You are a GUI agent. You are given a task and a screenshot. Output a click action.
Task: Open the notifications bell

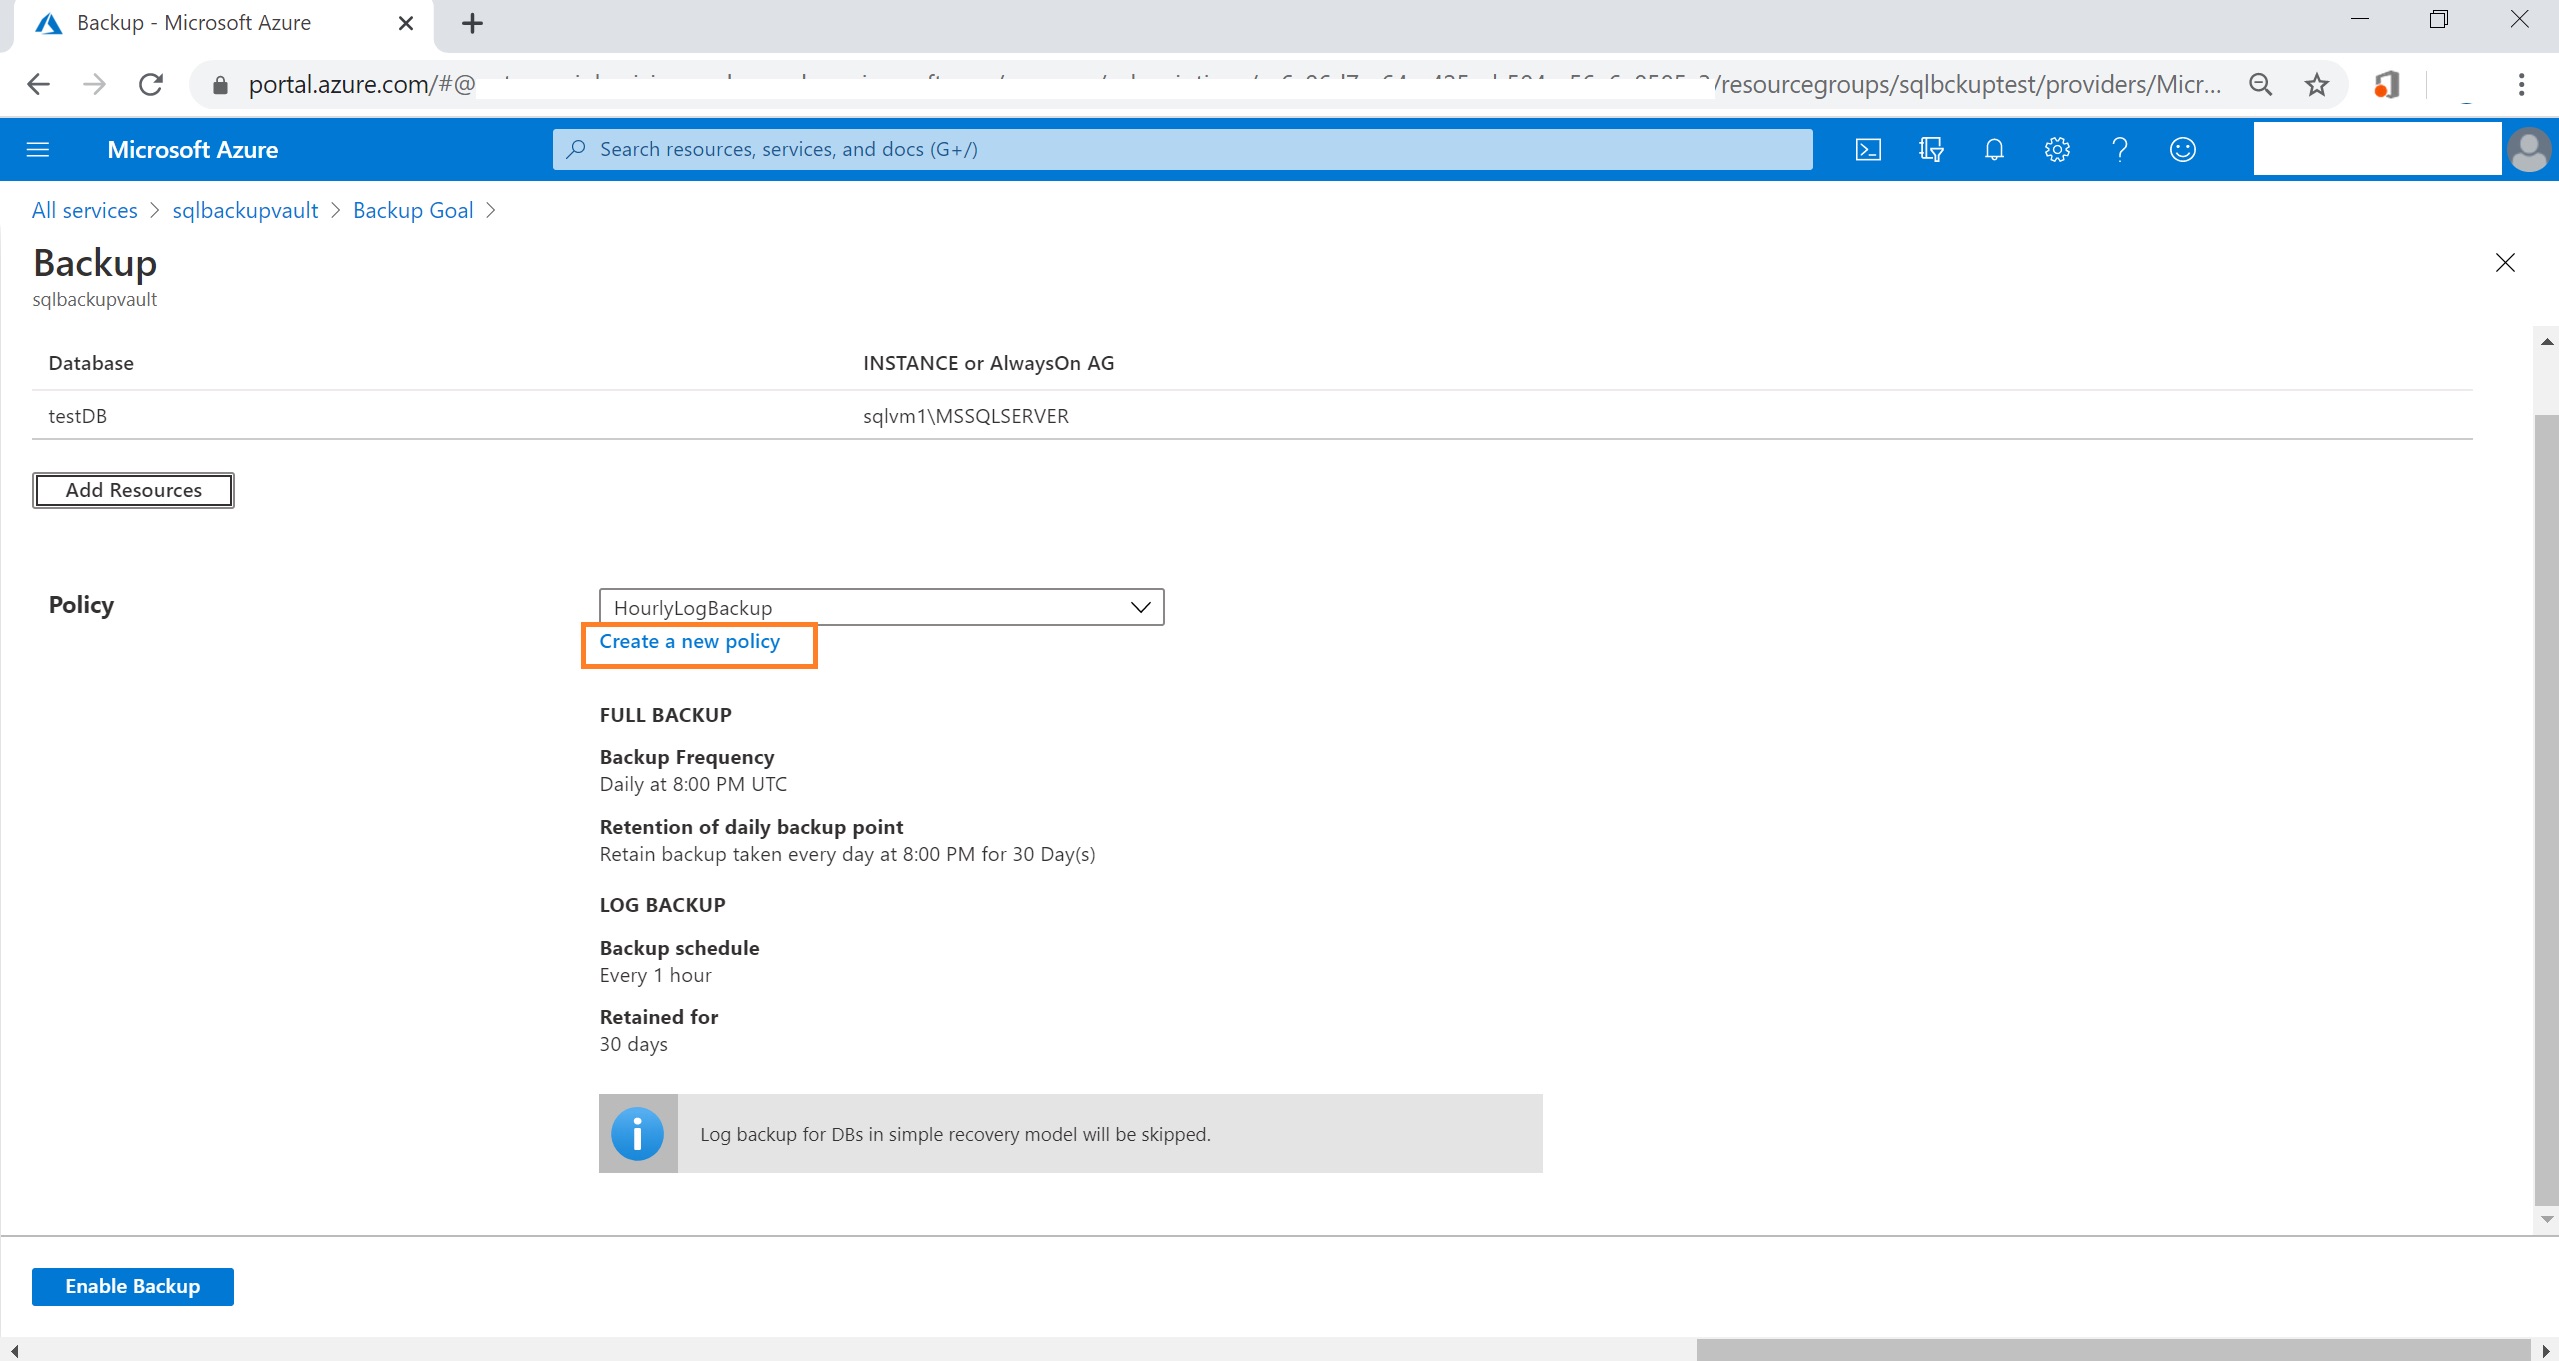1993,150
